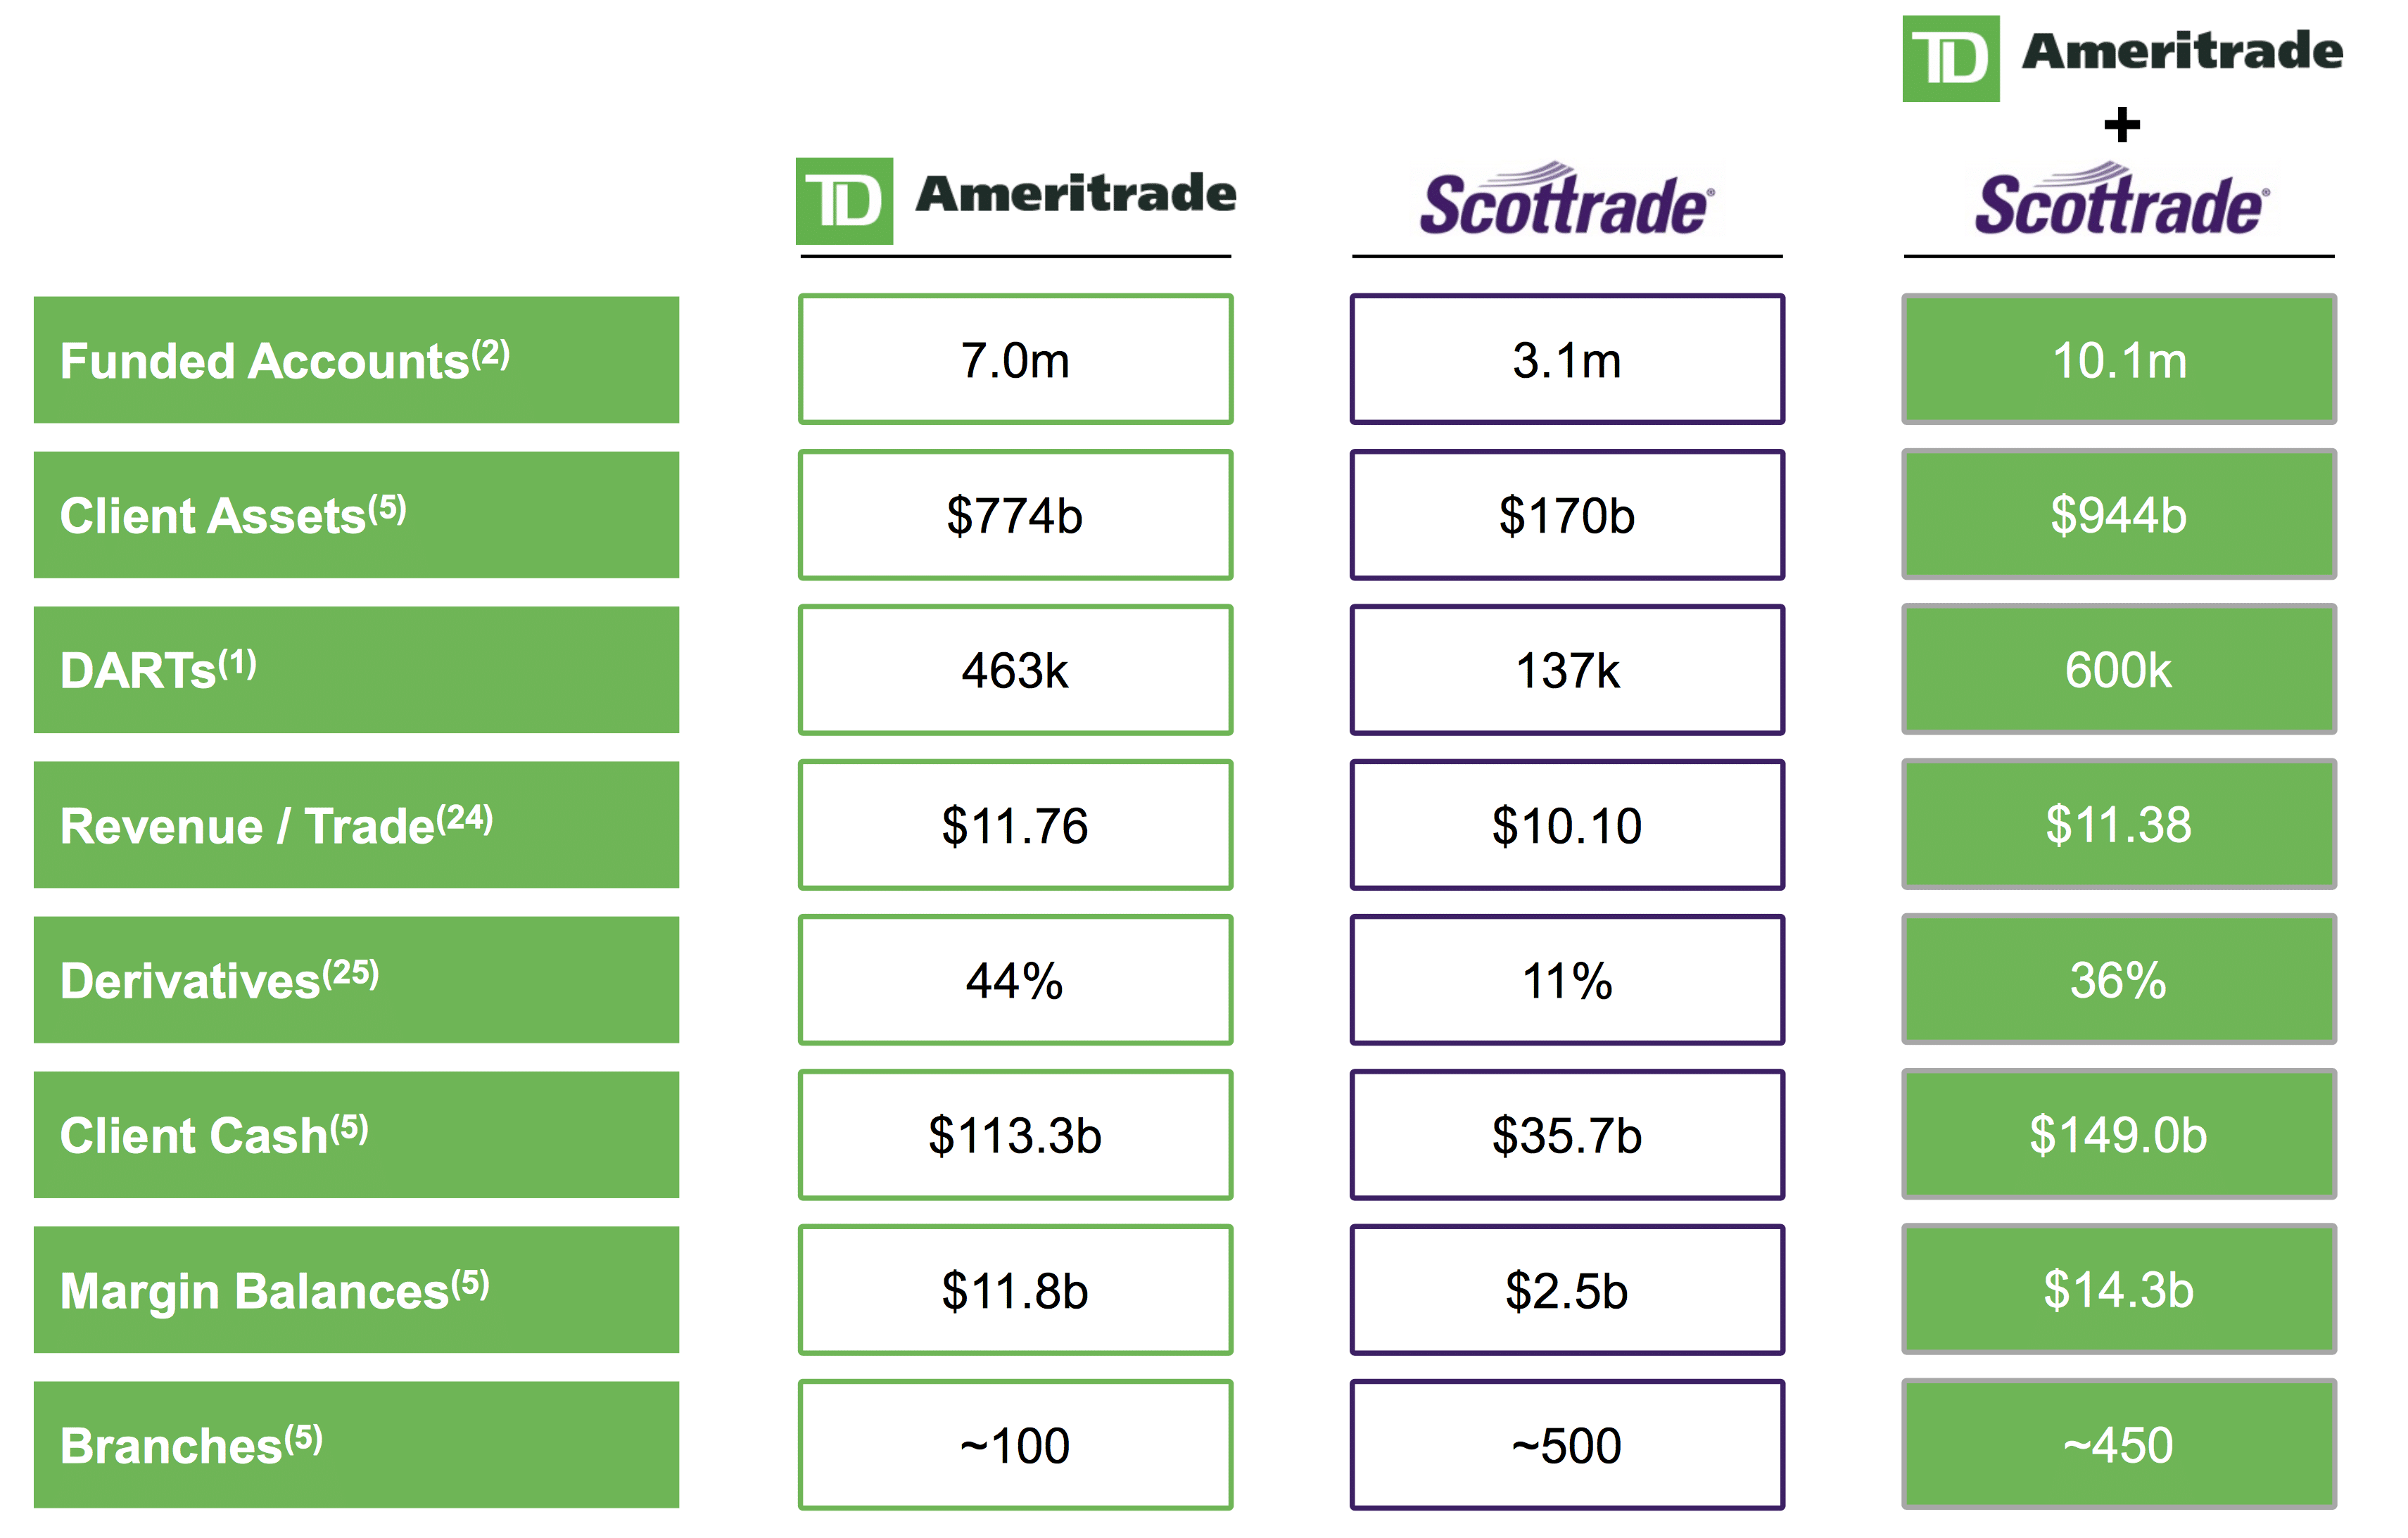Click the DARTs row label
The image size is (2408, 1538).
click(356, 670)
